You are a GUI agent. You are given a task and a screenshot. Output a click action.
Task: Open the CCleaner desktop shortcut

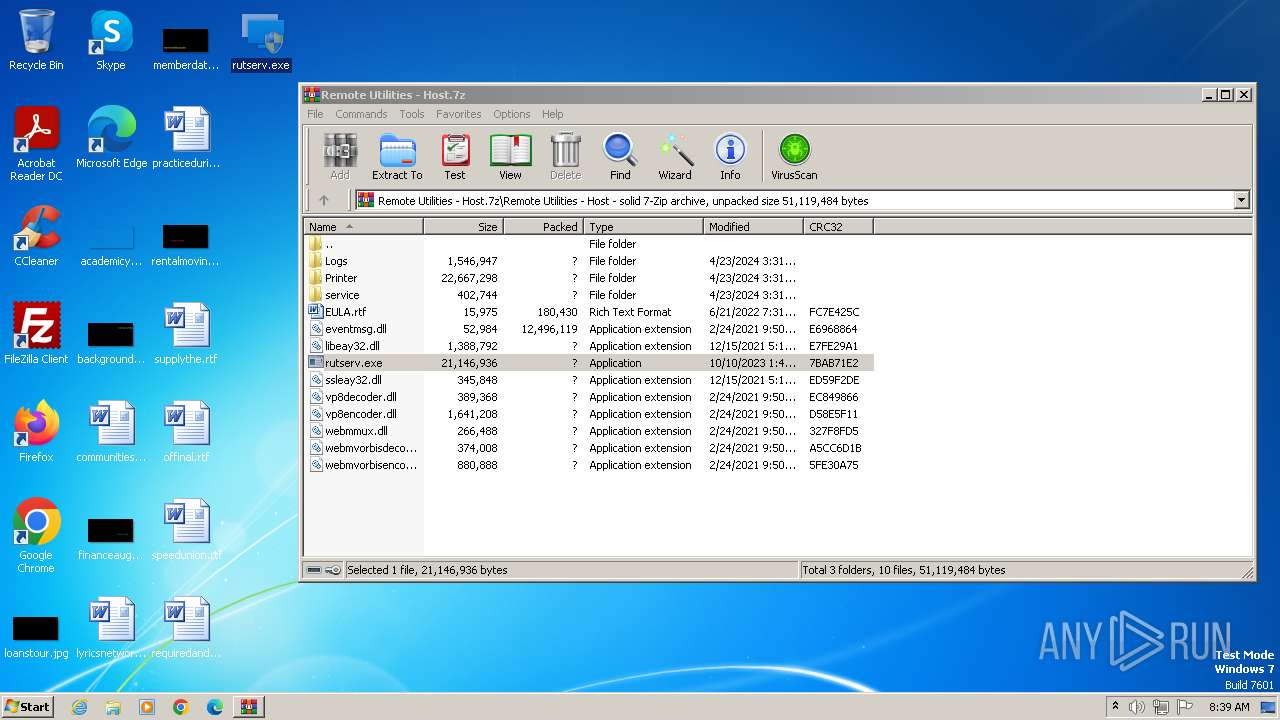pos(36,236)
